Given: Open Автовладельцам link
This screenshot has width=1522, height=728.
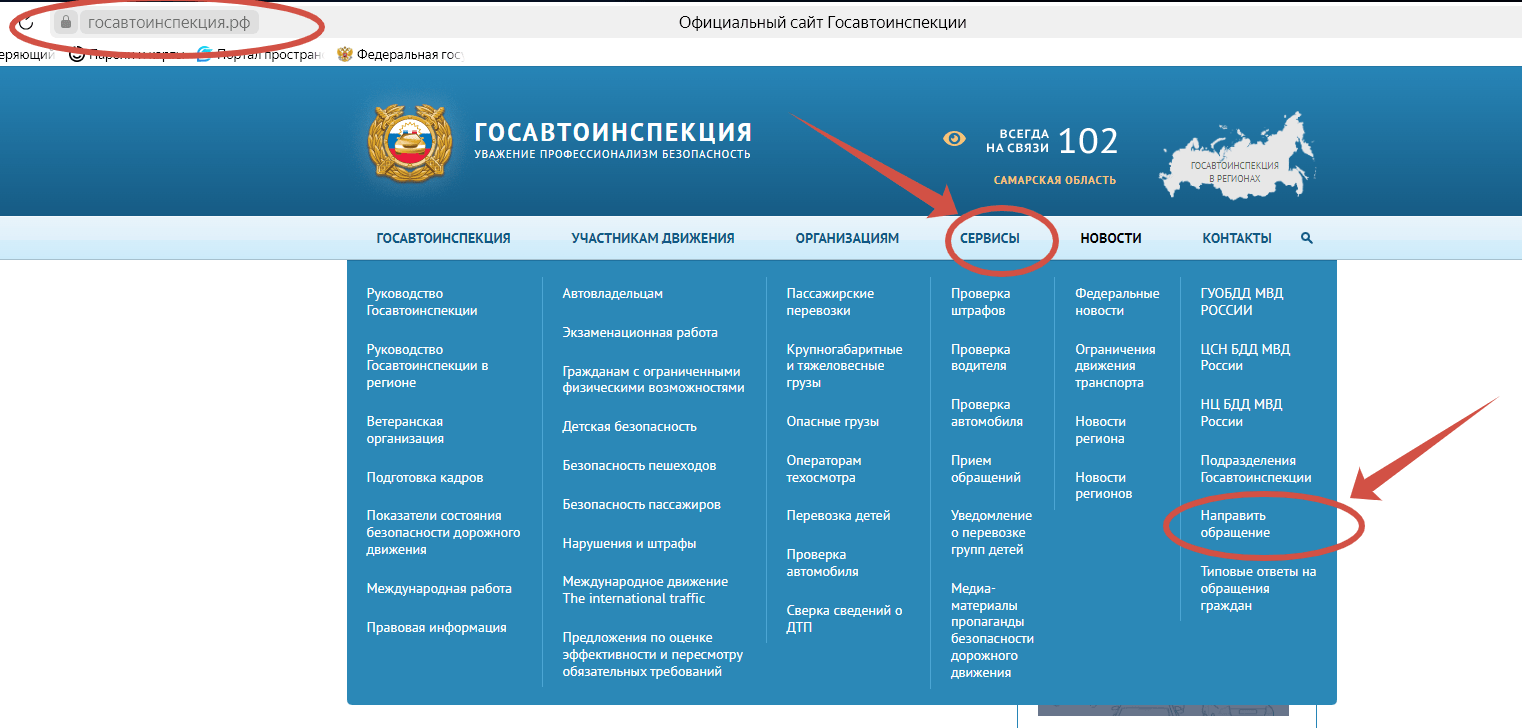Looking at the screenshot, I should [x=612, y=293].
